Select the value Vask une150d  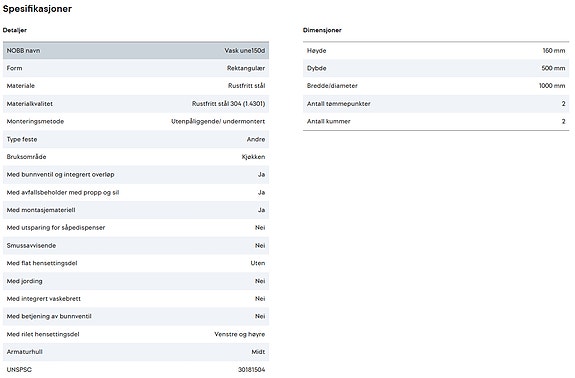click(245, 51)
